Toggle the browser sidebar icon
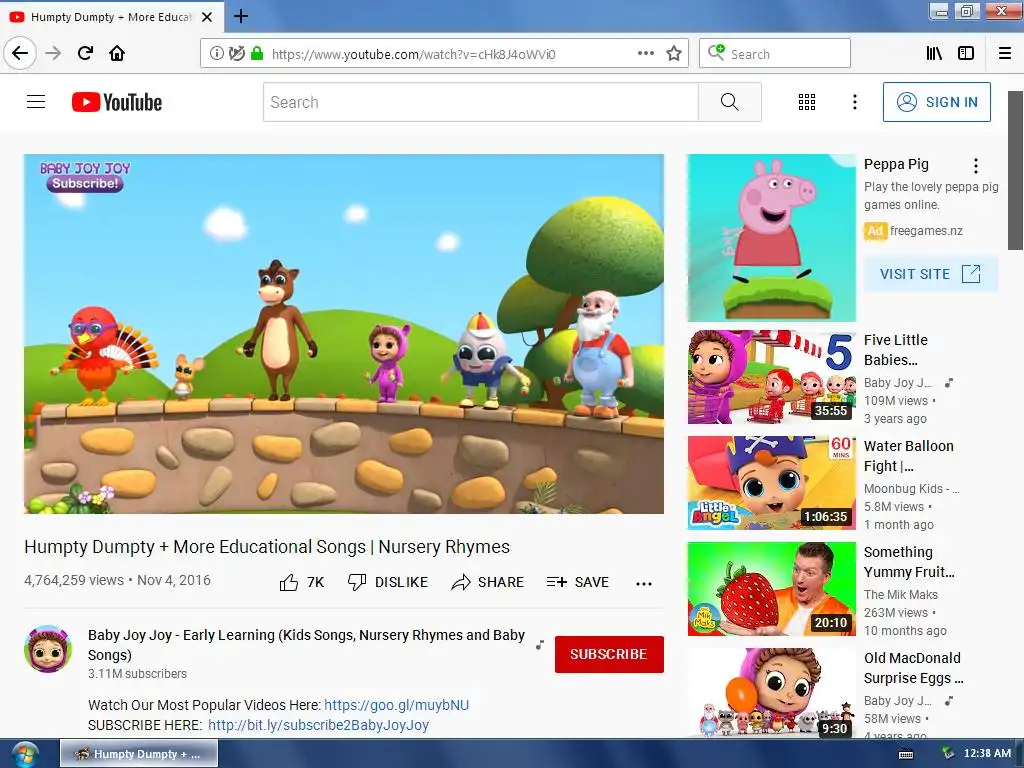 pyautogui.click(x=966, y=54)
